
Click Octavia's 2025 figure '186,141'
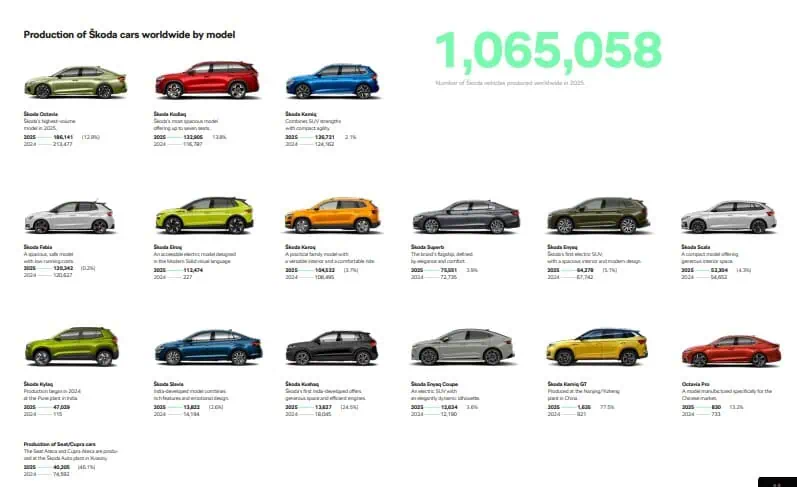click(63, 137)
